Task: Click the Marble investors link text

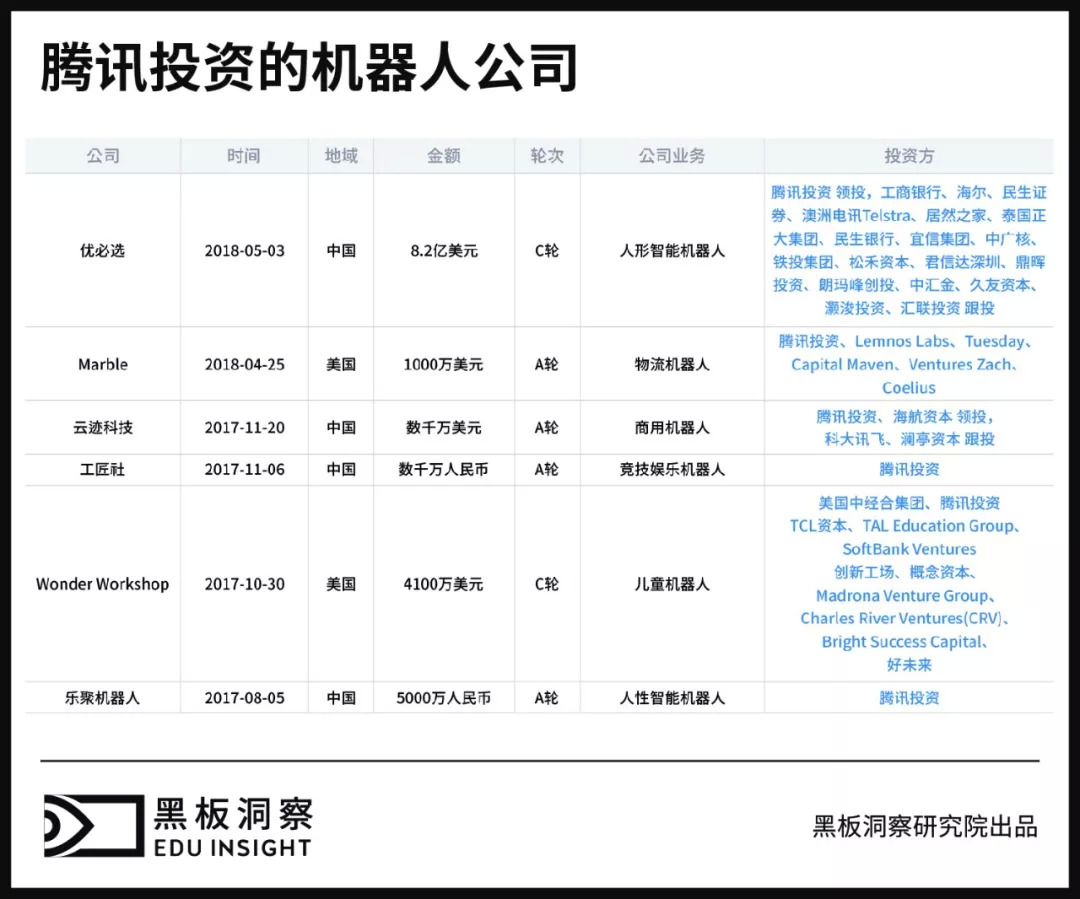Action: pos(909,364)
